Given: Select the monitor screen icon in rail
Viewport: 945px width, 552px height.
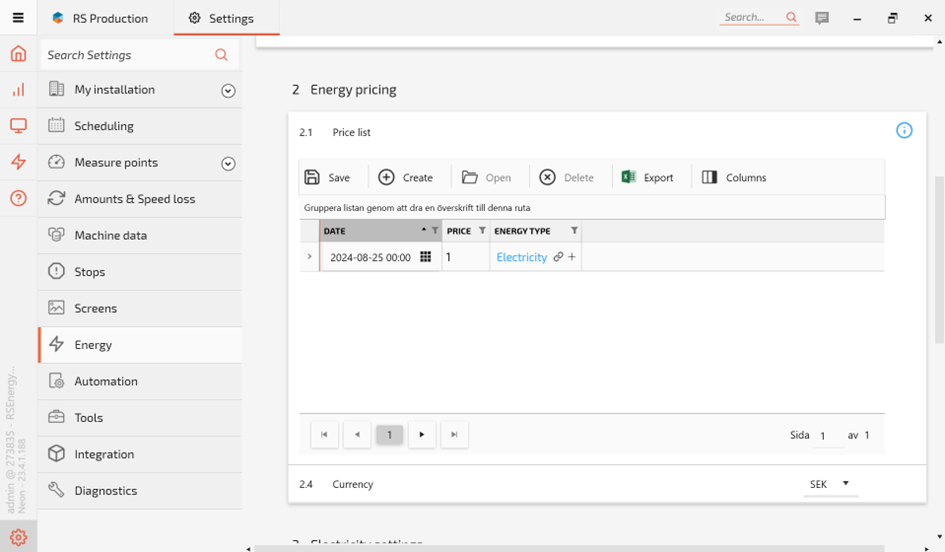Looking at the screenshot, I should [x=18, y=126].
